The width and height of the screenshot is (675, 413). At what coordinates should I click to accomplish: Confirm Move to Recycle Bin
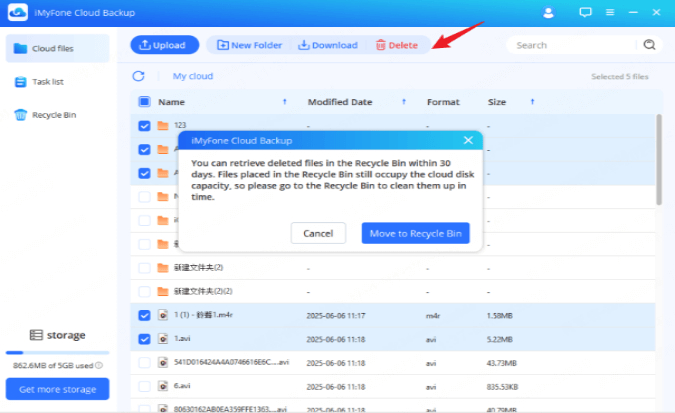pyautogui.click(x=415, y=233)
